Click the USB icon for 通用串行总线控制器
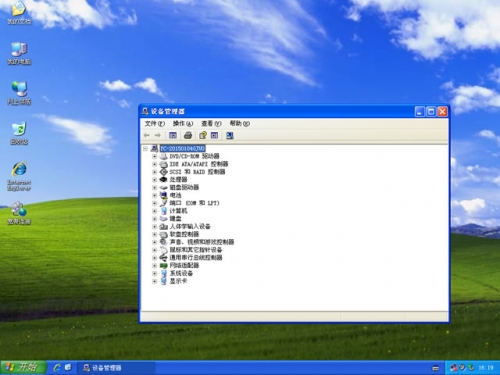 click(x=163, y=258)
